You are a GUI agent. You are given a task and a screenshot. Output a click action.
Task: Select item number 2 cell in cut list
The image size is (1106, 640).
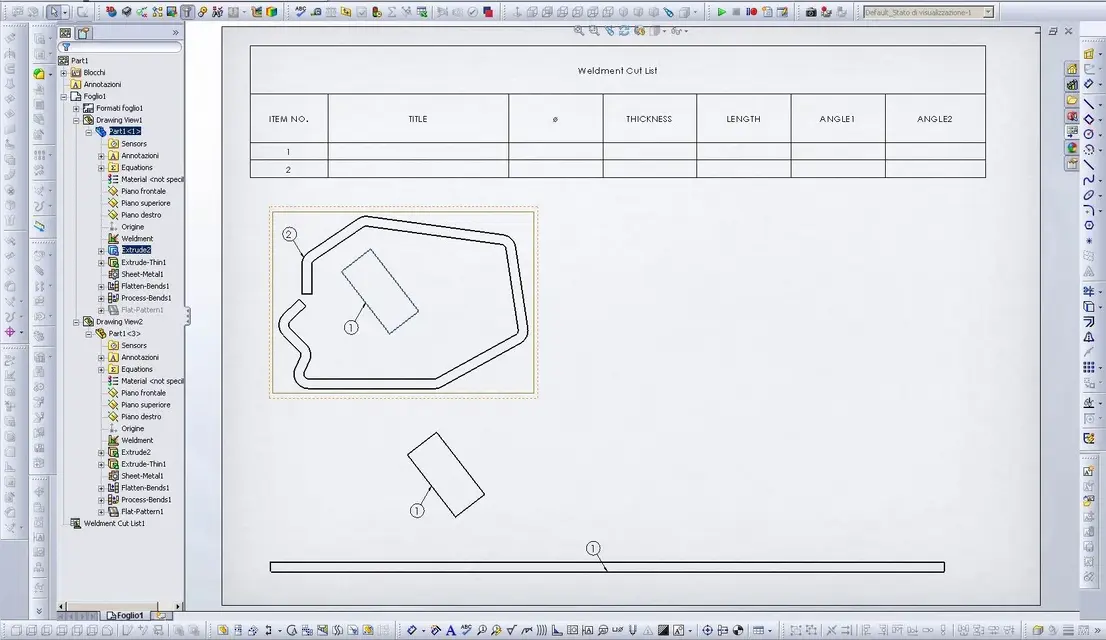click(288, 169)
